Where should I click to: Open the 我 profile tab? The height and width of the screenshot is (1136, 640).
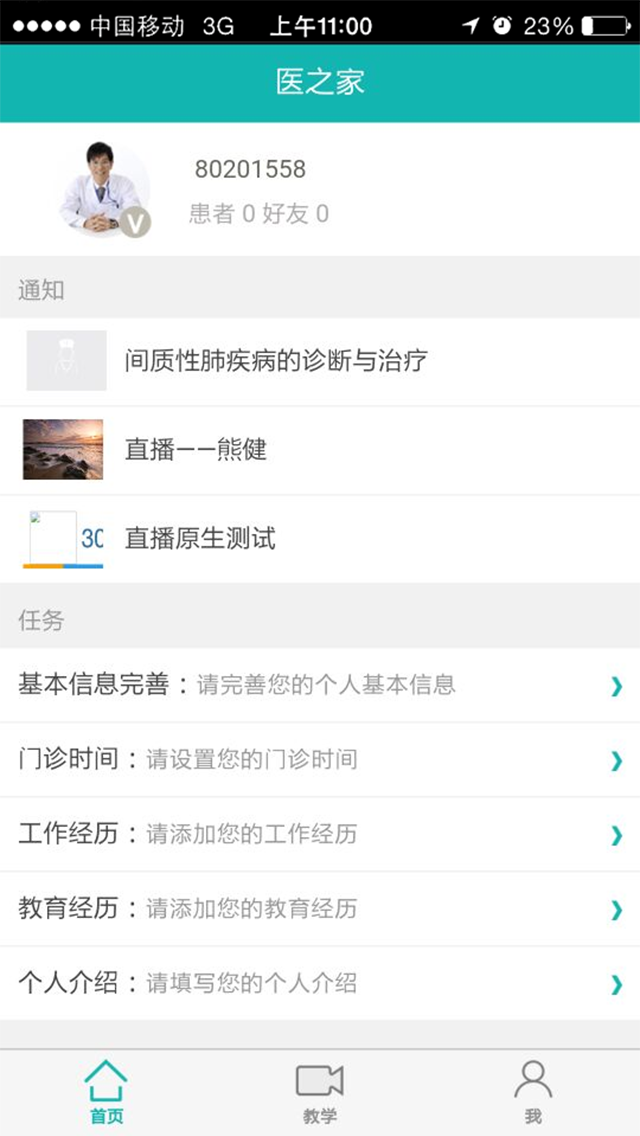pos(533,1080)
